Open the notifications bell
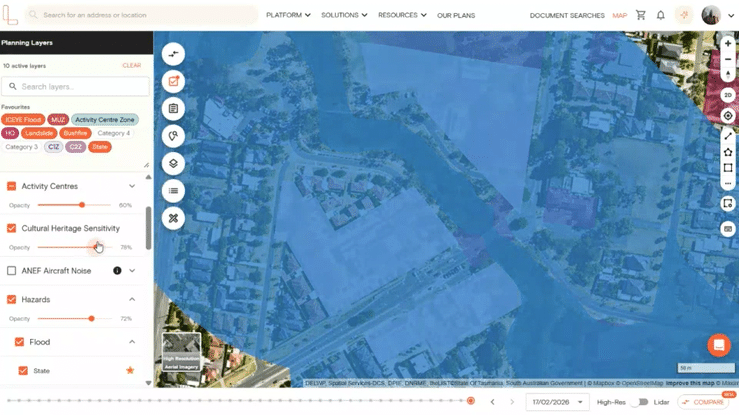Viewport: 739px width, 415px height. [661, 15]
